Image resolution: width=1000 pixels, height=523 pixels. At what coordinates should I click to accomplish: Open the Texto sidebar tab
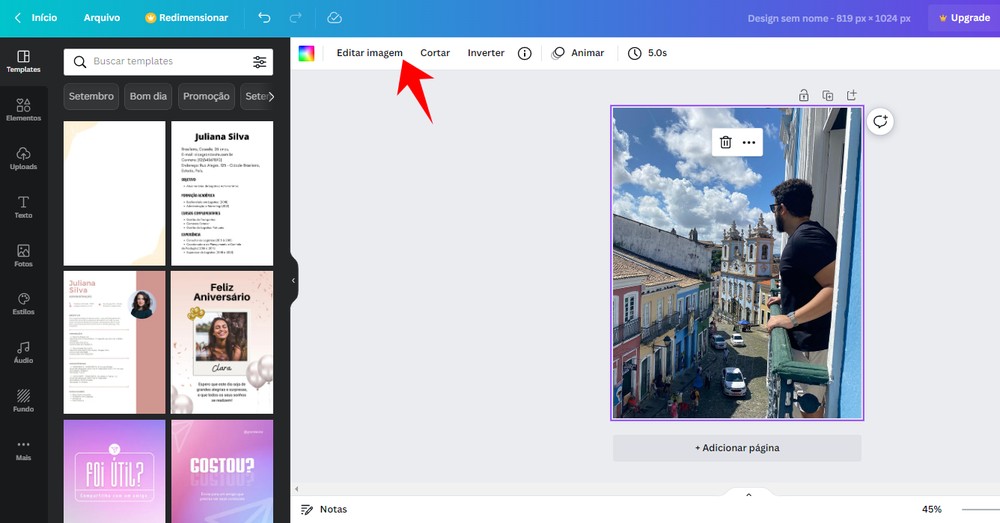pos(24,207)
